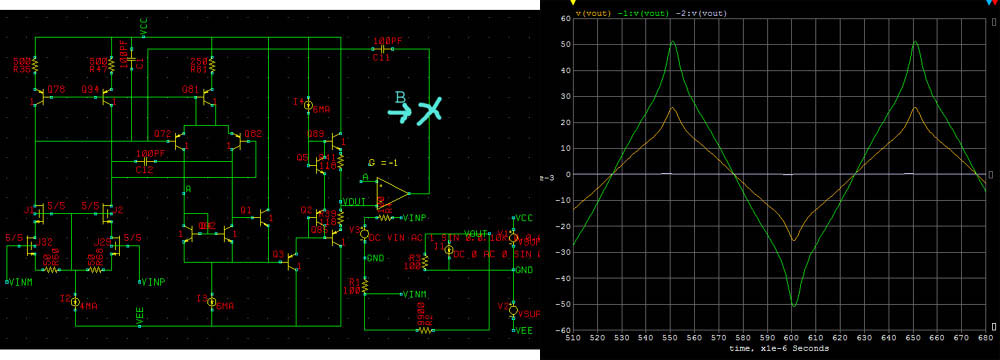This screenshot has width=1000, height=360.
Task: Select resistor R1 100 symbol
Action: [365, 285]
